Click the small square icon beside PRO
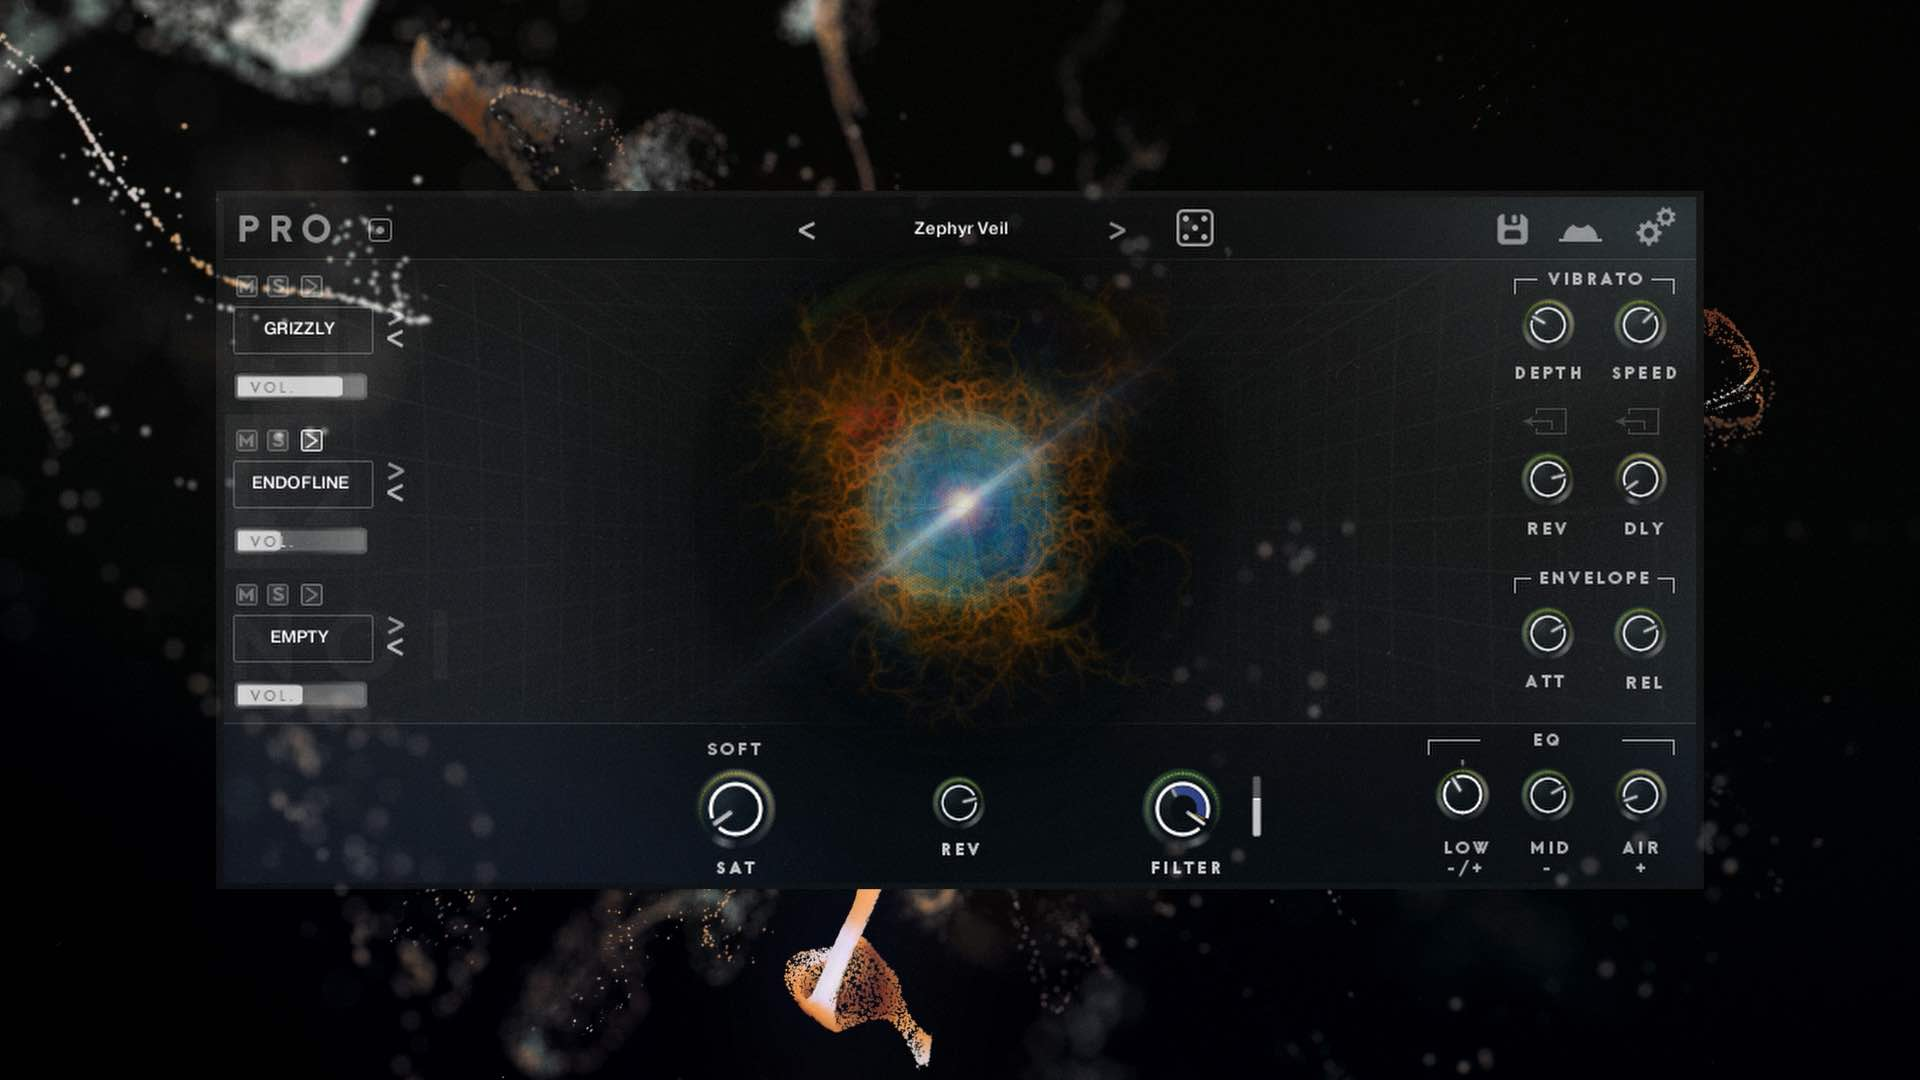 (380, 231)
